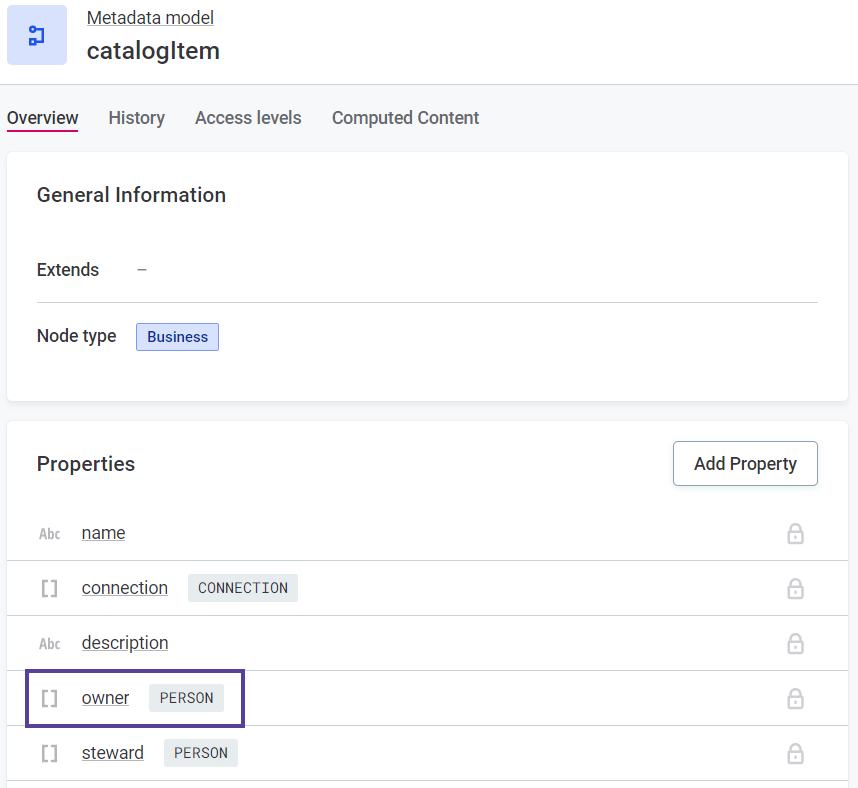
Task: Select the array type icon beside steward
Action: tap(49, 752)
